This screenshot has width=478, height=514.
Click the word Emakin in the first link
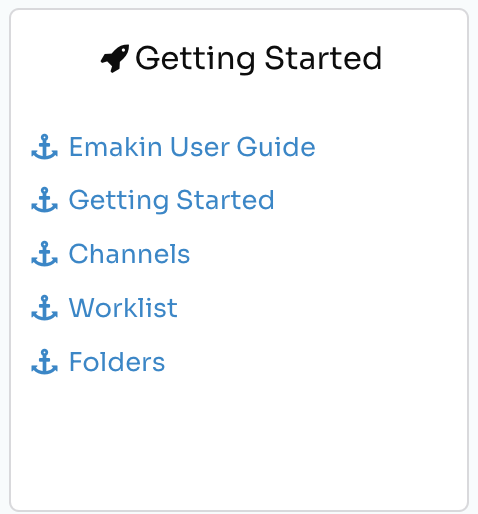coord(115,147)
